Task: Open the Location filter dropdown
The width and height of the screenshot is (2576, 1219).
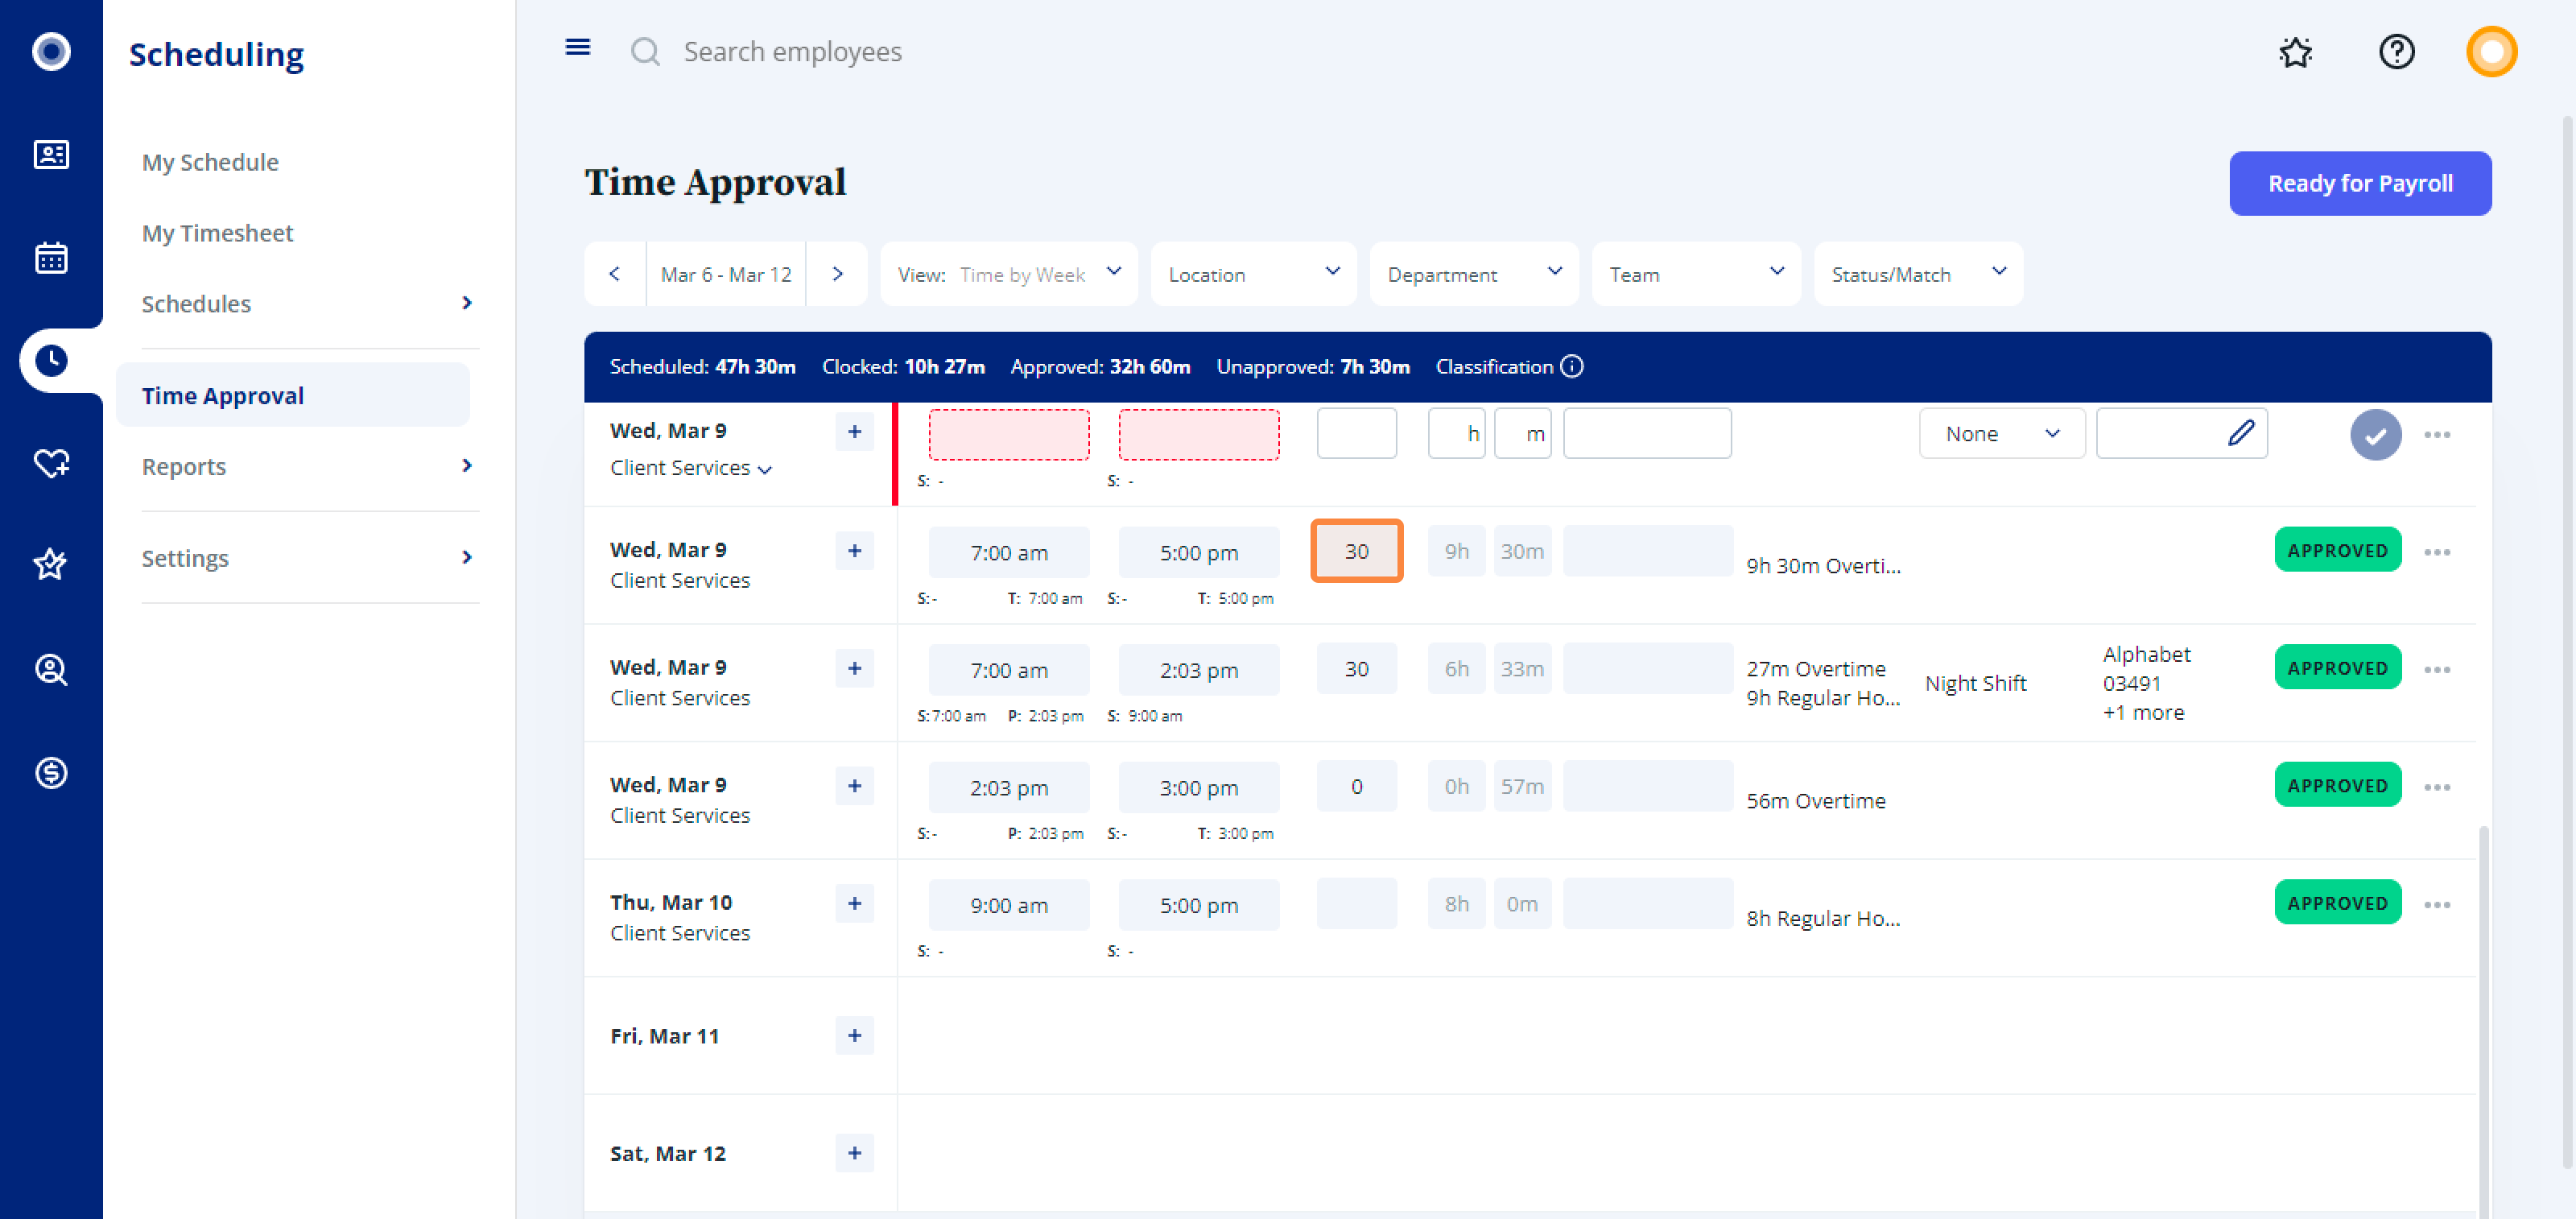Action: tap(1253, 274)
